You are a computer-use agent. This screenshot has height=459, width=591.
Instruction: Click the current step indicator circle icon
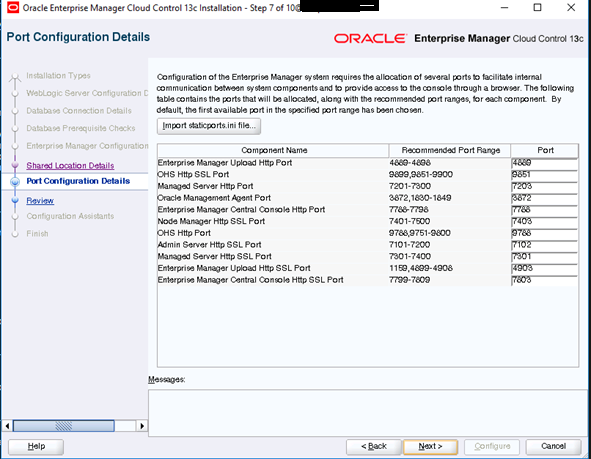[15, 181]
